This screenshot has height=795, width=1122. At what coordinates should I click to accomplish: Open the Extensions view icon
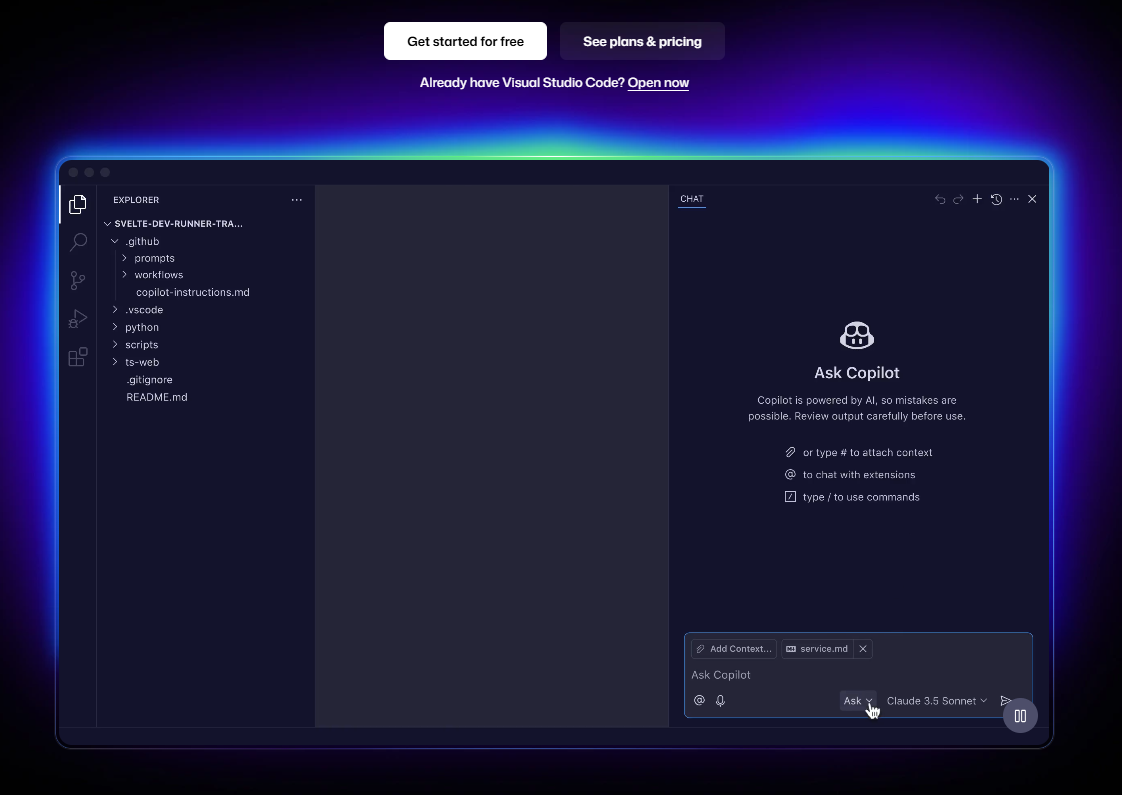coord(78,356)
